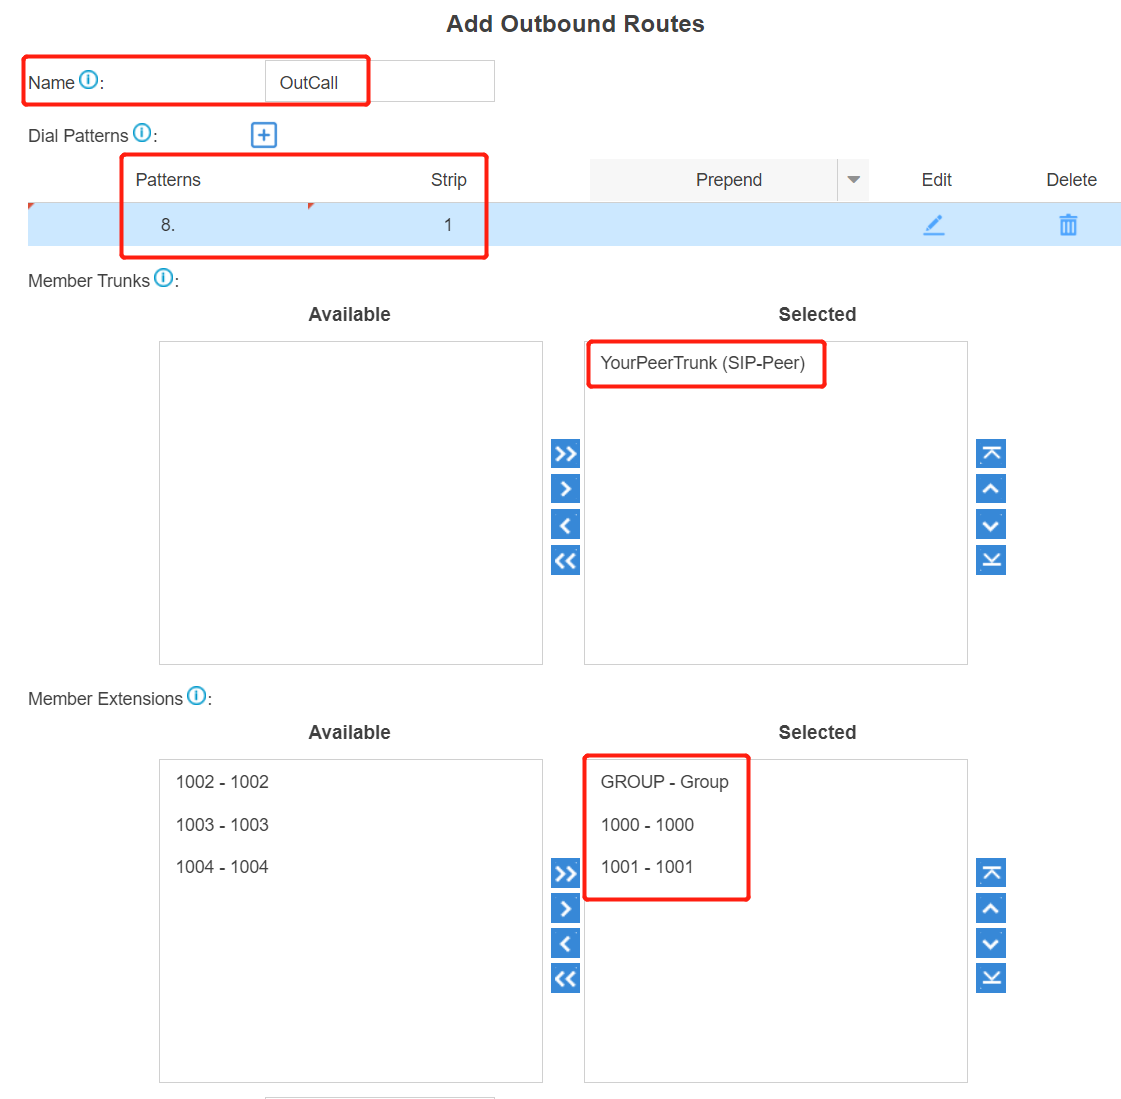
Task: Remove all trunks using the double-left arrow
Action: 565,560
